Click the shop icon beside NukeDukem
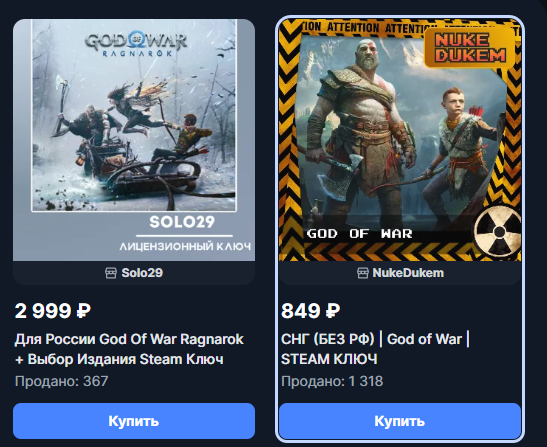547x447 pixels. pos(363,273)
